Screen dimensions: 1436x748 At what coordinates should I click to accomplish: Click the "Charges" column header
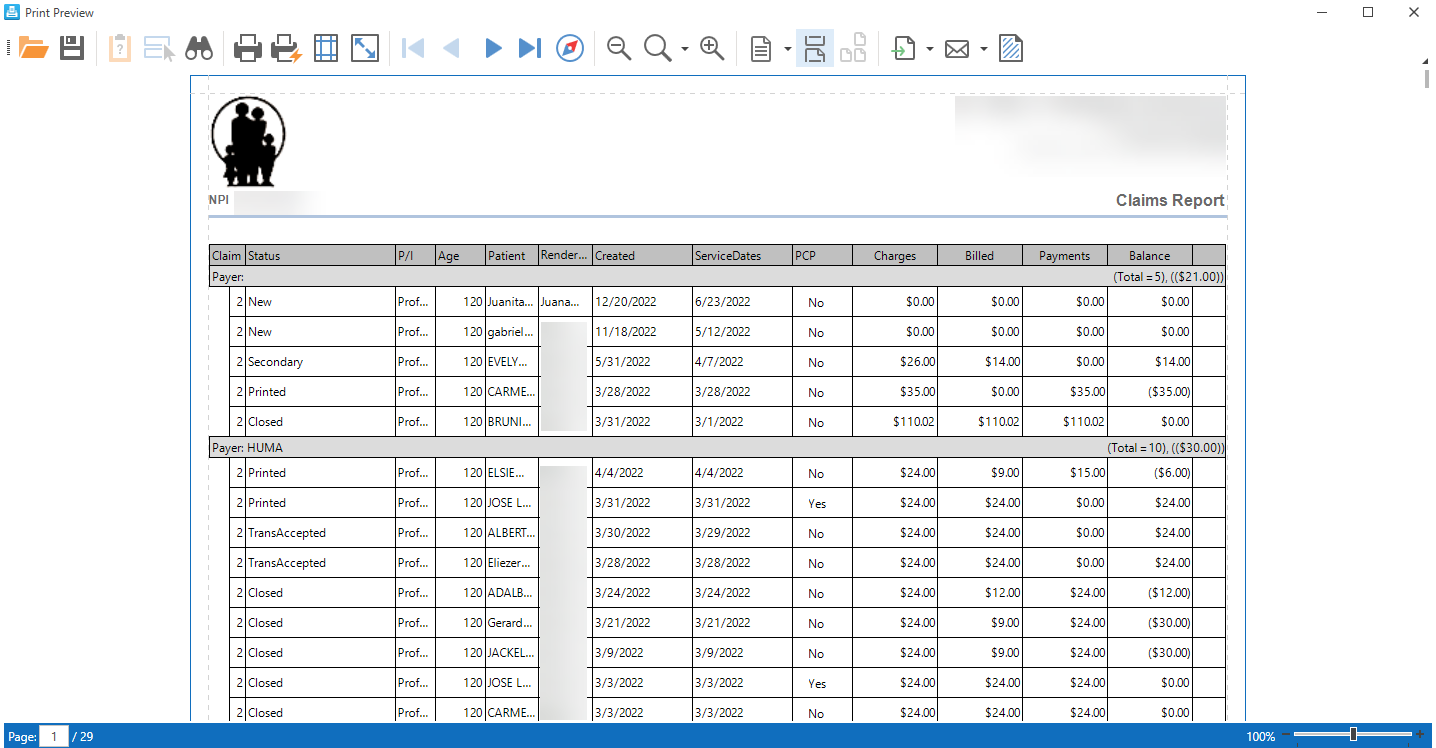(895, 256)
